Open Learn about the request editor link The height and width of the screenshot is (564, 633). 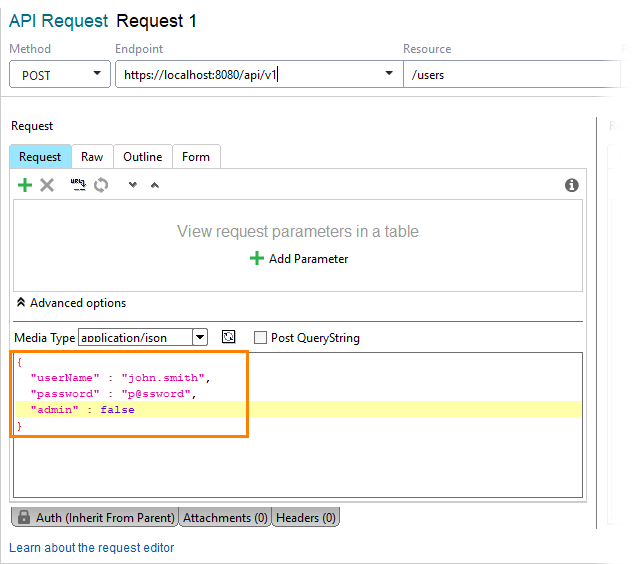[x=92, y=547]
